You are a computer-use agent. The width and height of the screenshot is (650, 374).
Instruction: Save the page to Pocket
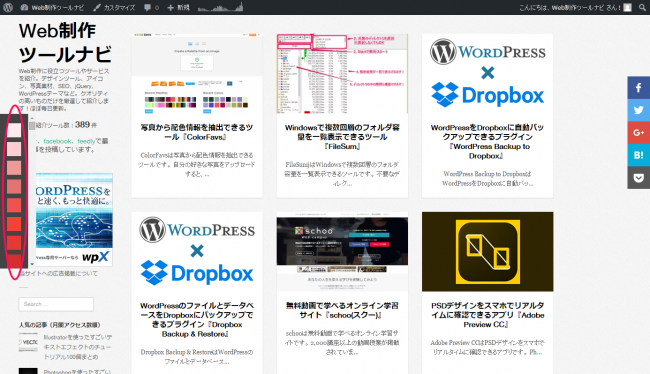(x=638, y=178)
